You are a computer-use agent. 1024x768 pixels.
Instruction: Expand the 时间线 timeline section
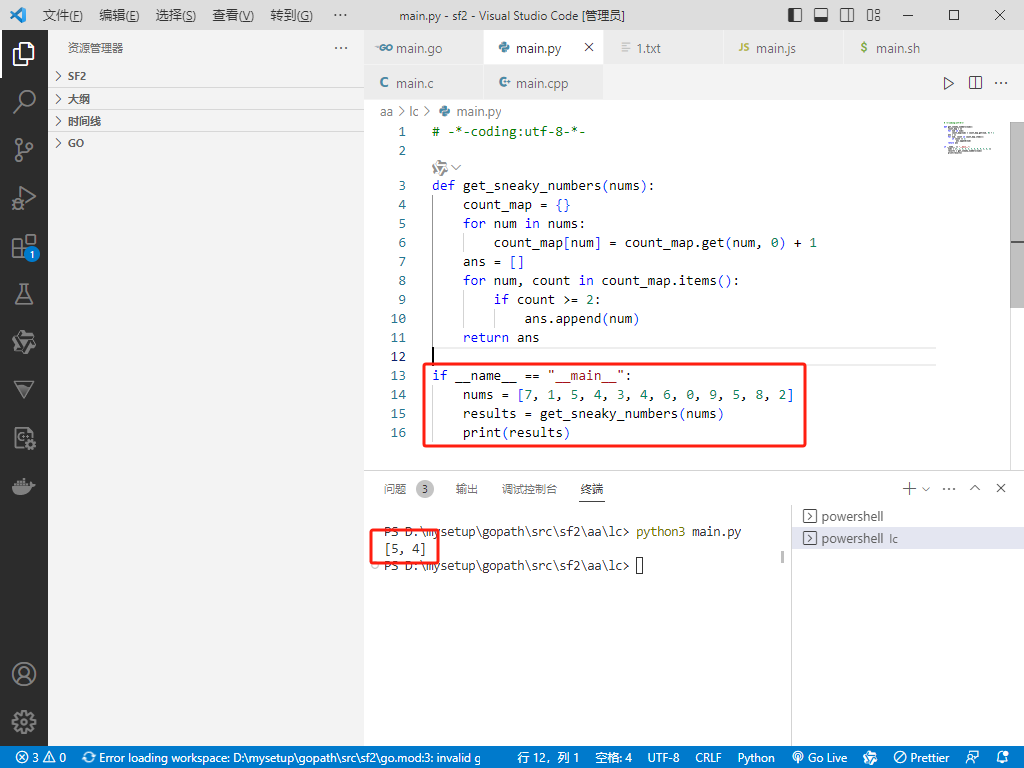pos(206,121)
